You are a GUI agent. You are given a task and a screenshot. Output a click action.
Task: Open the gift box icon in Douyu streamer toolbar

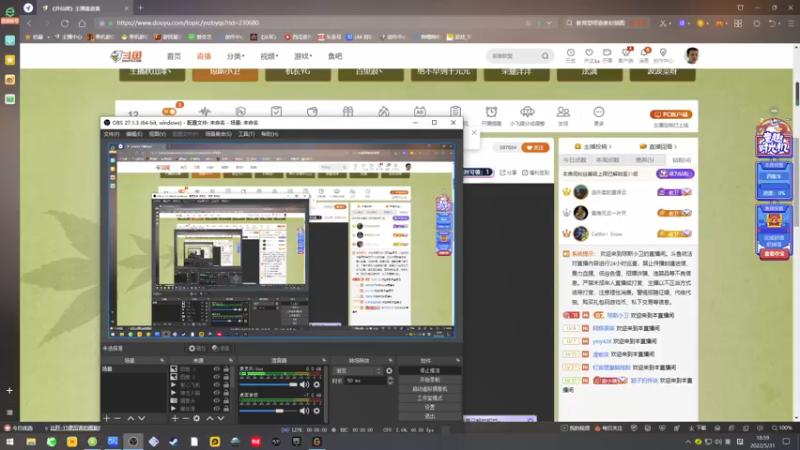pos(348,111)
